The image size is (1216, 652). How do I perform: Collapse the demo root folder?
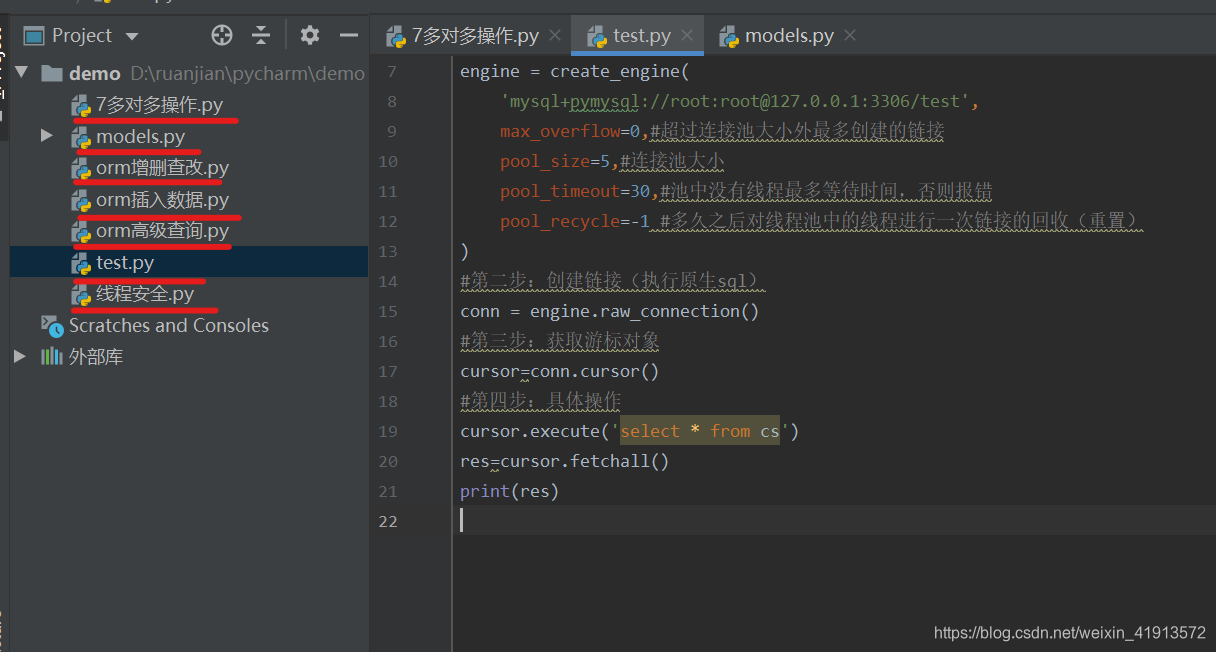(22, 73)
